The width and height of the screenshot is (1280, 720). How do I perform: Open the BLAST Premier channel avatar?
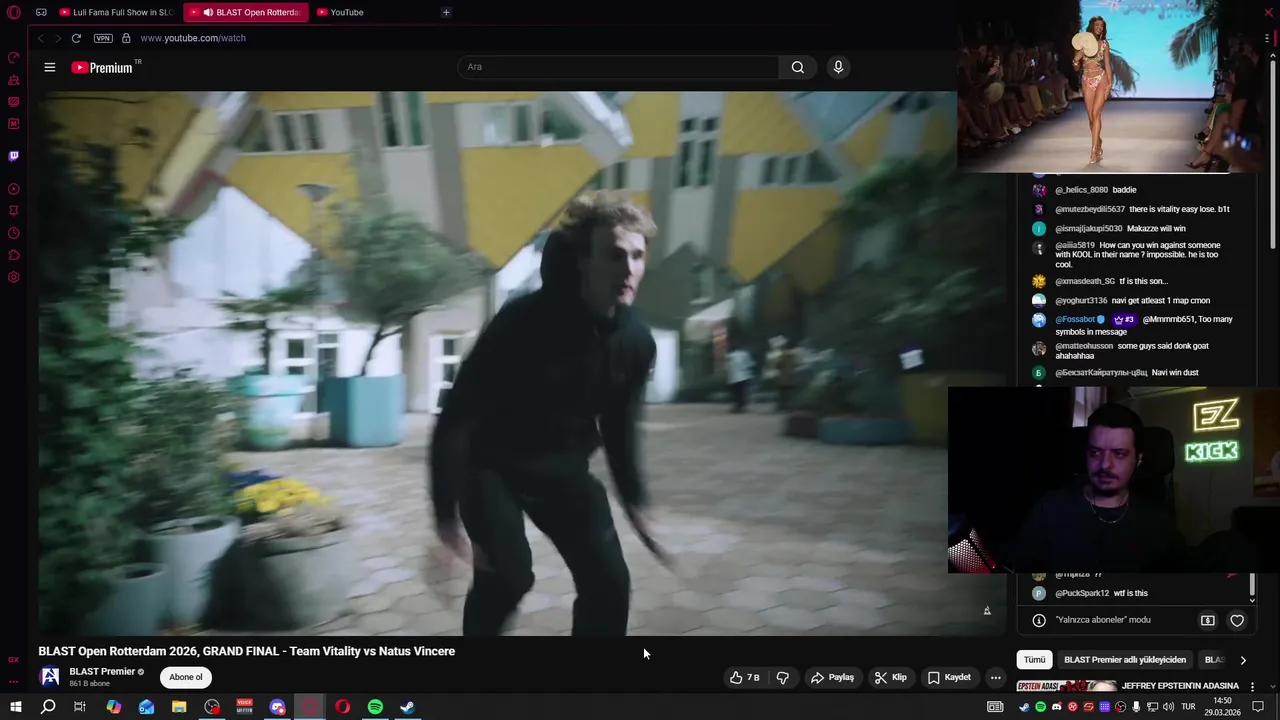(x=49, y=677)
